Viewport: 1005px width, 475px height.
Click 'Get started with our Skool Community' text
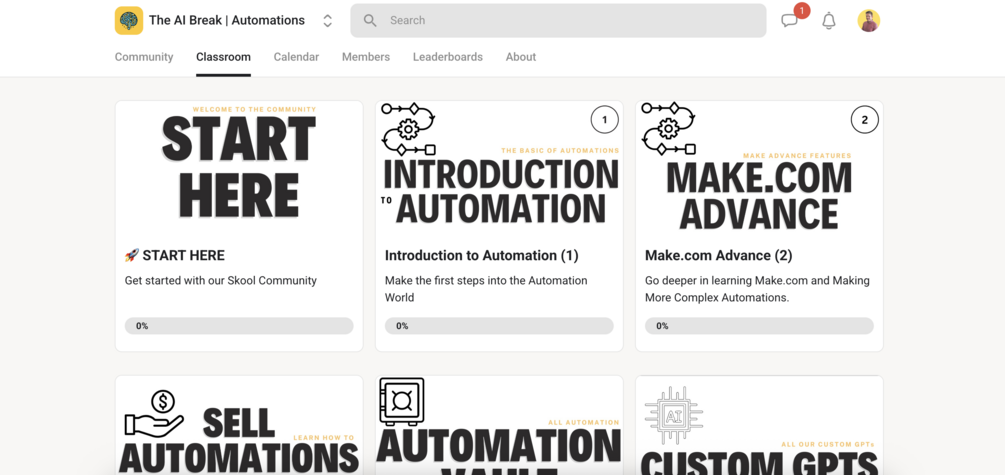pyautogui.click(x=220, y=281)
